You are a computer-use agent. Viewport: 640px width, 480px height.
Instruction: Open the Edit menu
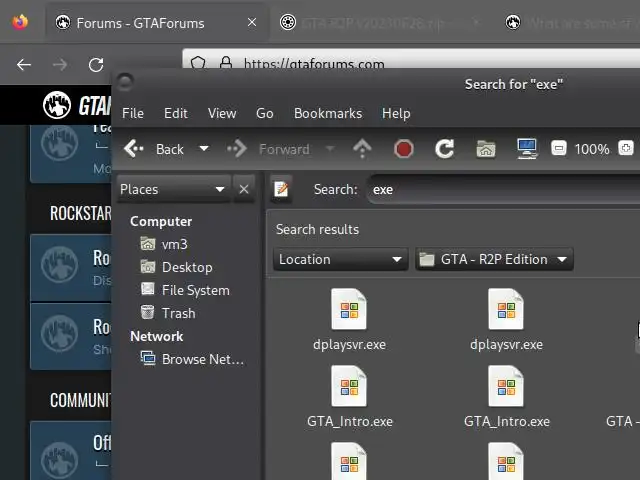tap(176, 113)
